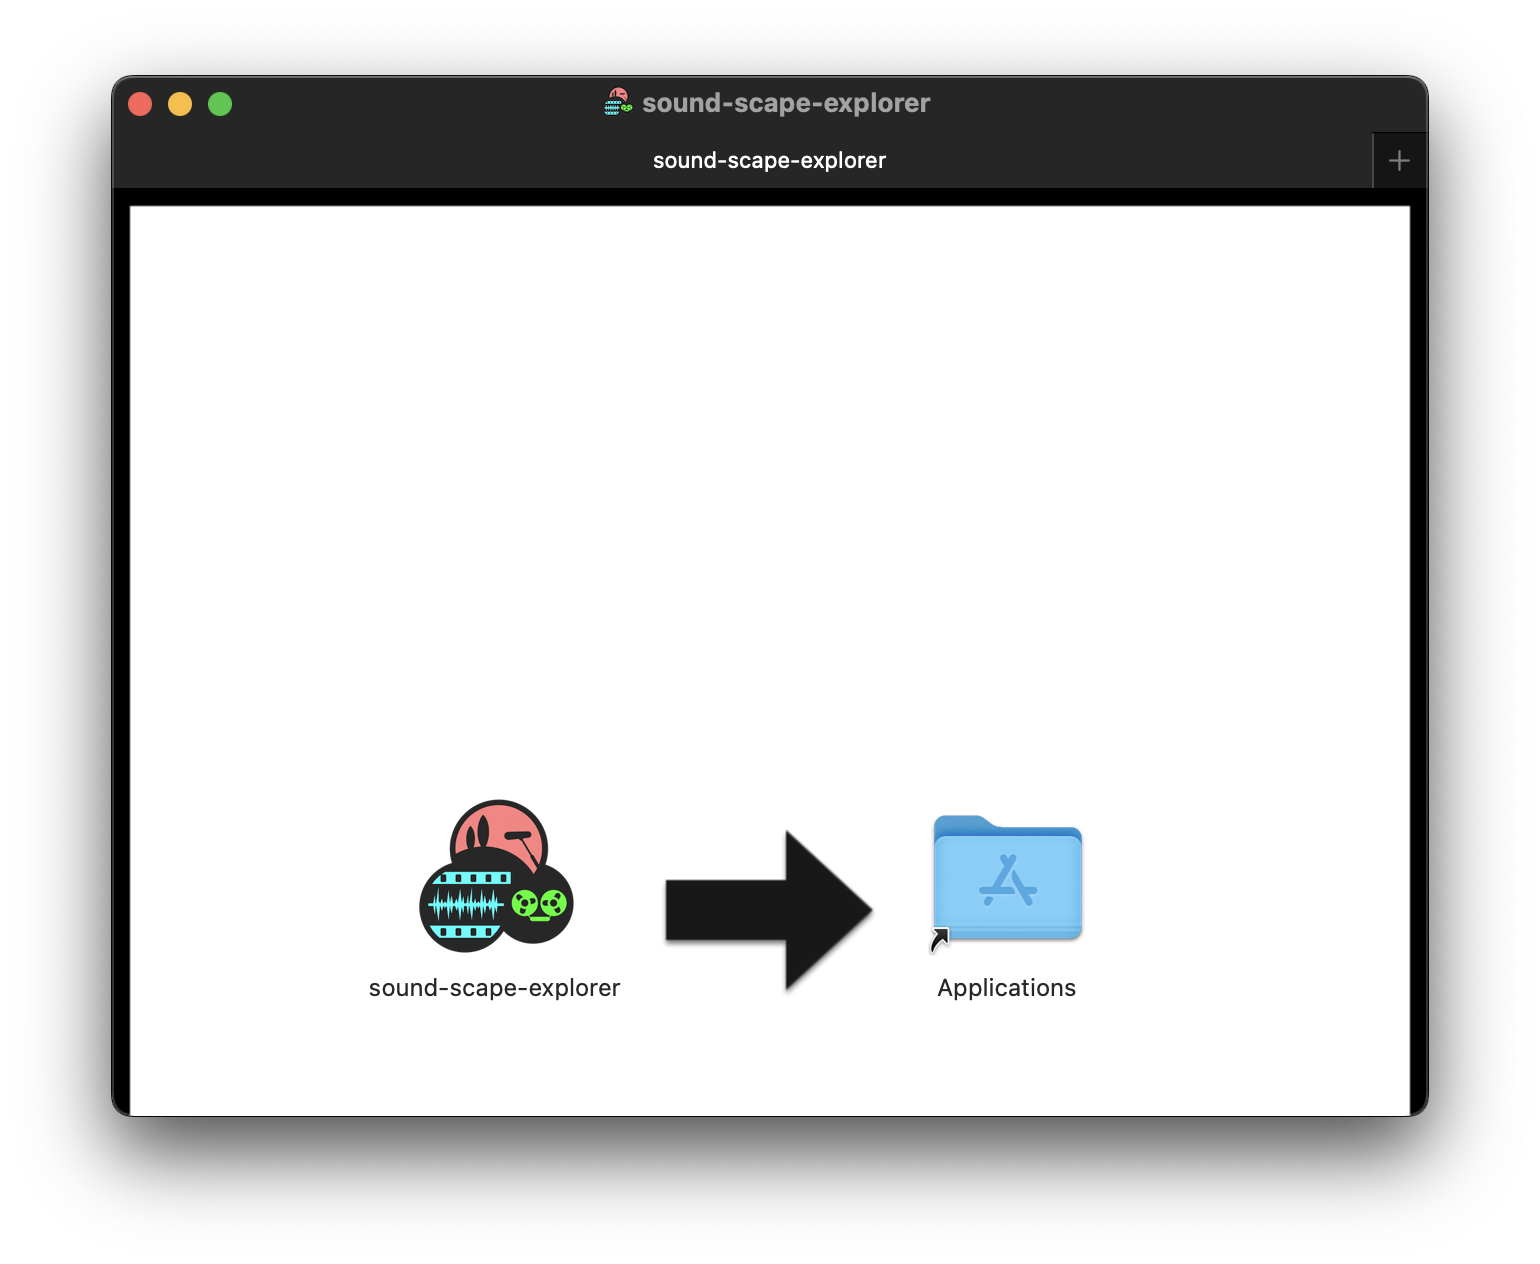Click the alias arrow badge on Applications folder

(940, 940)
